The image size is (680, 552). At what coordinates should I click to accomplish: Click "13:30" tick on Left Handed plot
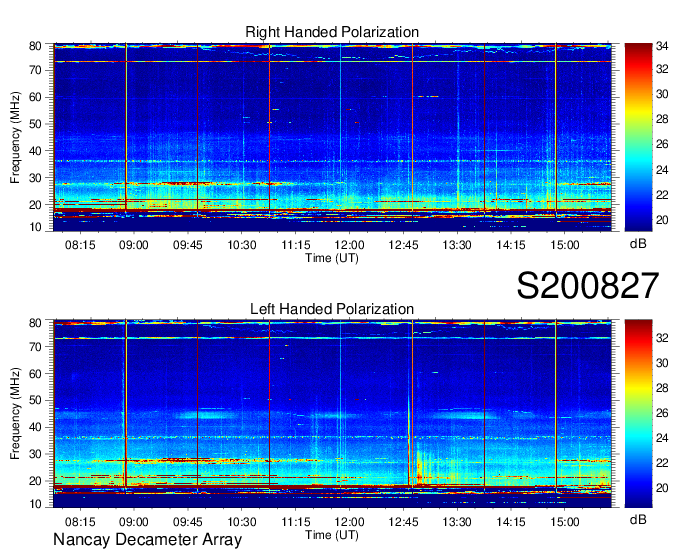[x=457, y=522]
